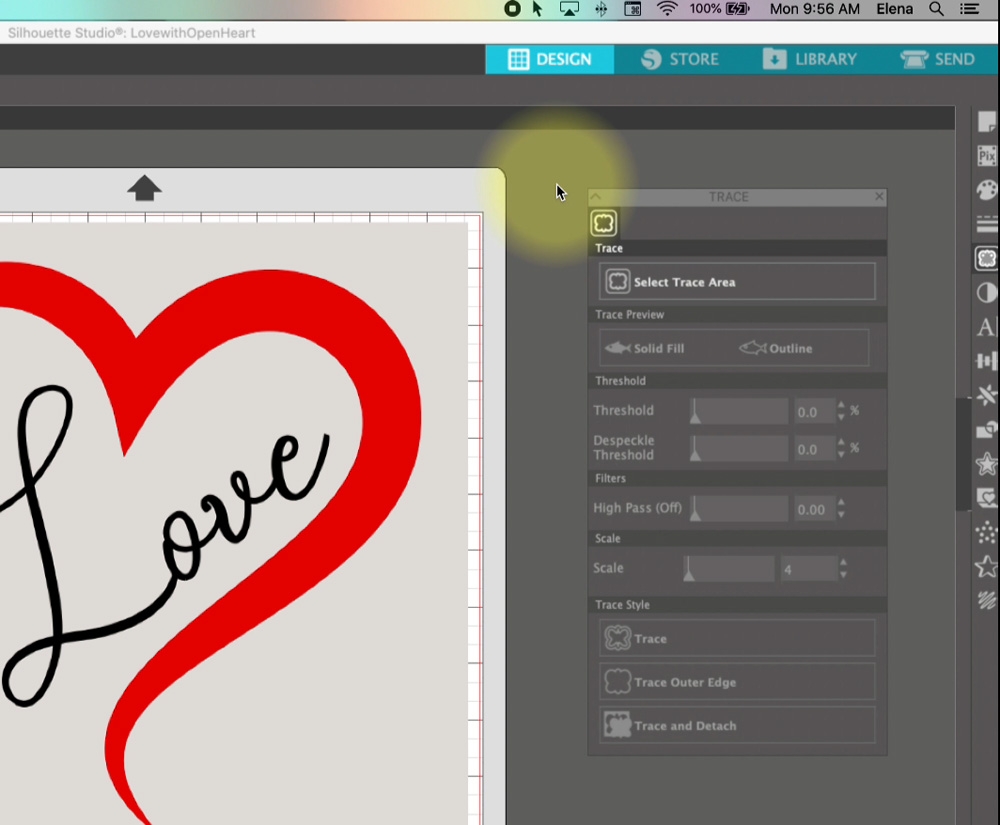Viewport: 1000px width, 825px height.
Task: Open the Page Setup panel icon
Action: point(986,120)
